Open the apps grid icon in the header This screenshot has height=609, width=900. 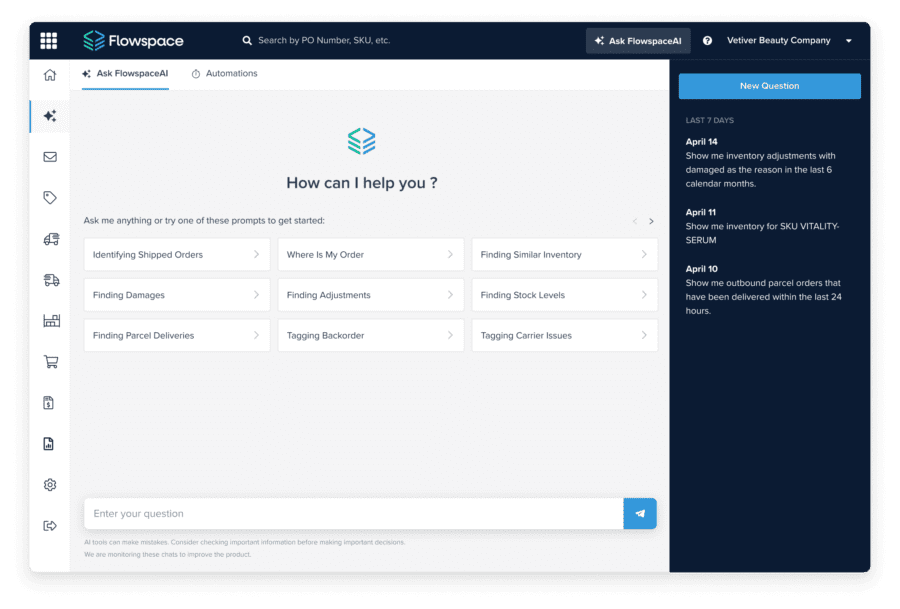49,40
